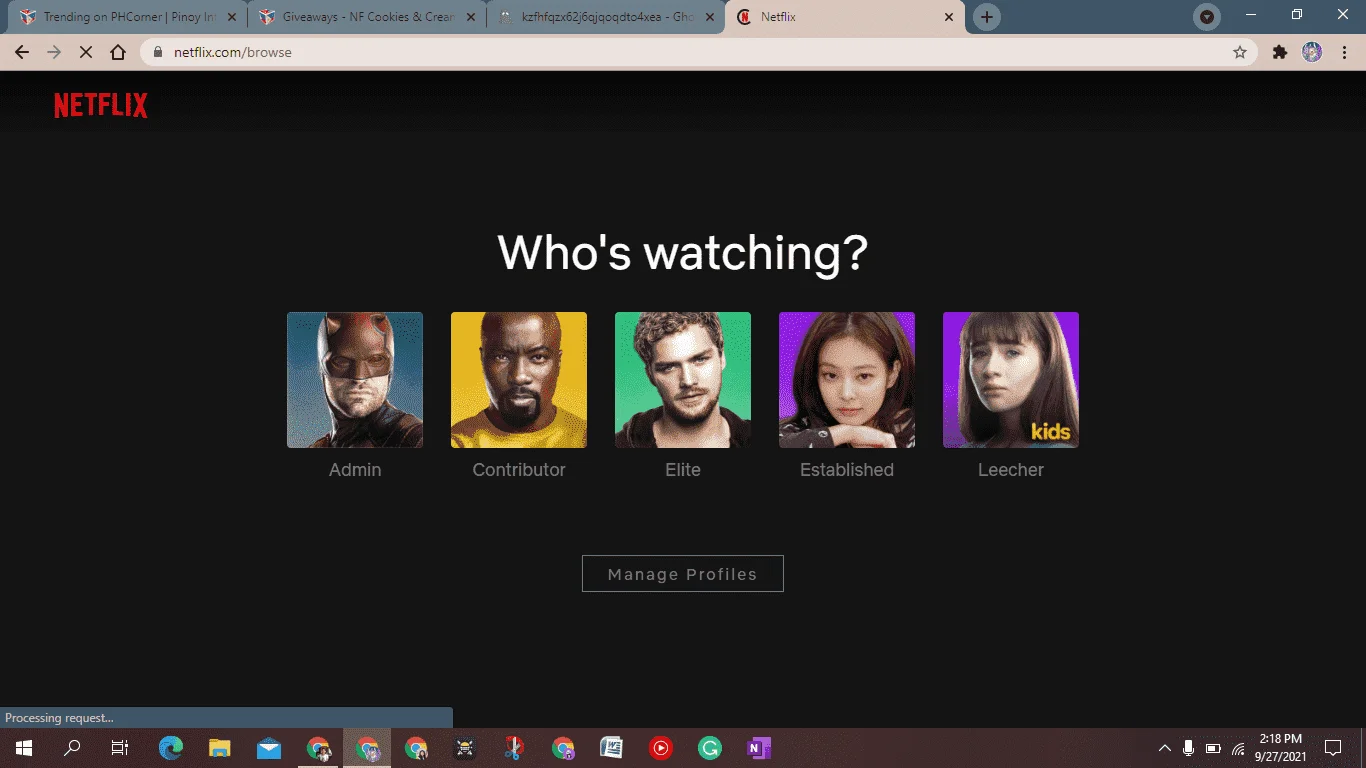Expand Chrome tab search dropdown
The image size is (1366, 768).
pos(1207,17)
